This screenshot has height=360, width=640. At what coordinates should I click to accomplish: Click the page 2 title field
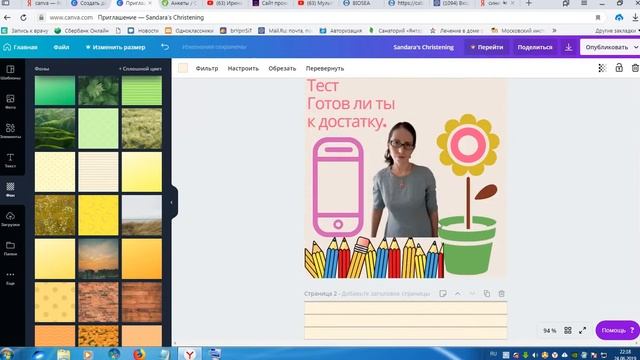pos(386,293)
